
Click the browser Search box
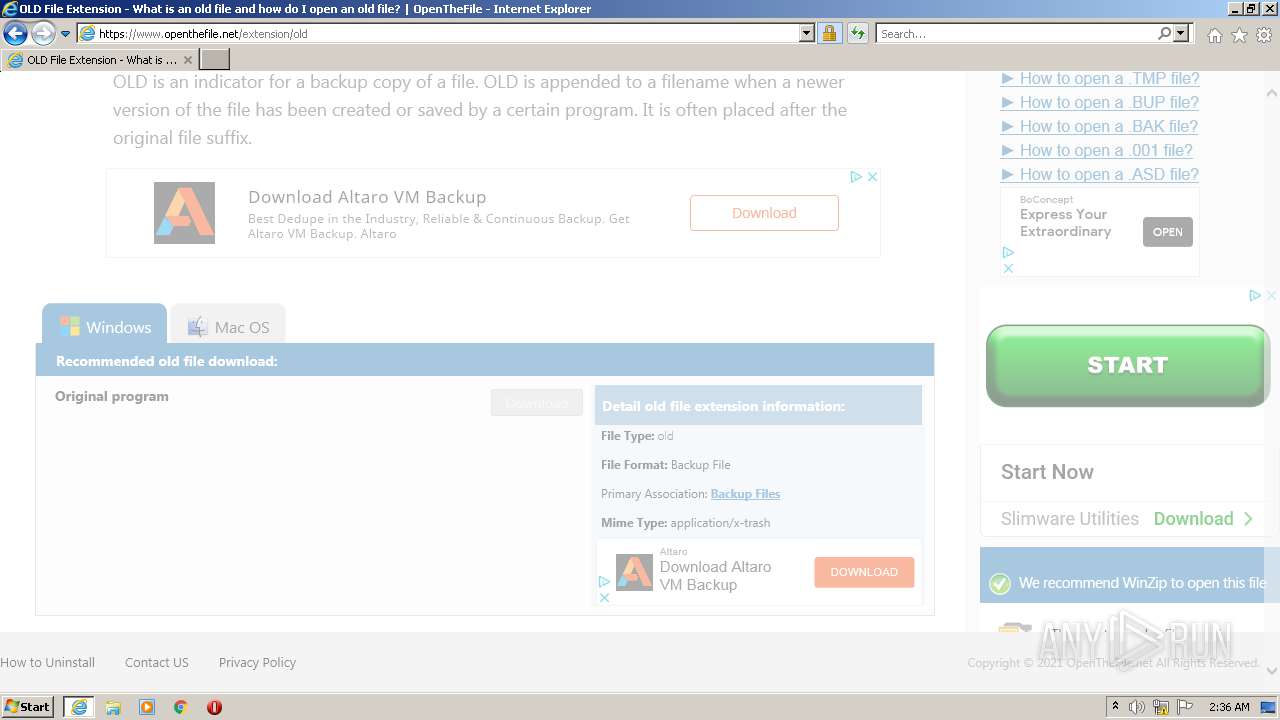tap(1016, 33)
